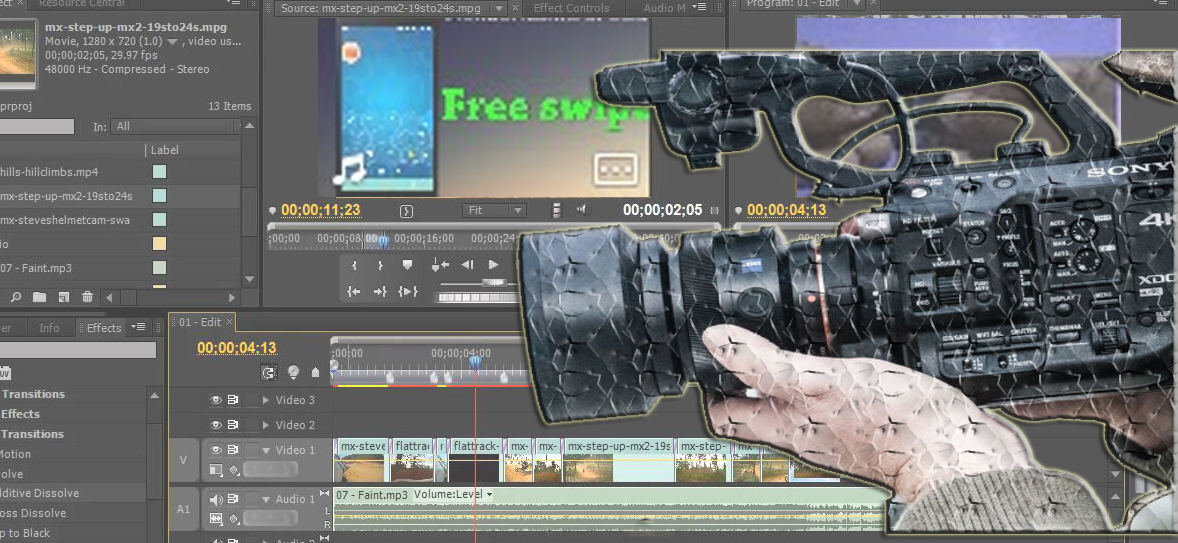Click the Source monitor time ruler playhead

click(x=383, y=240)
